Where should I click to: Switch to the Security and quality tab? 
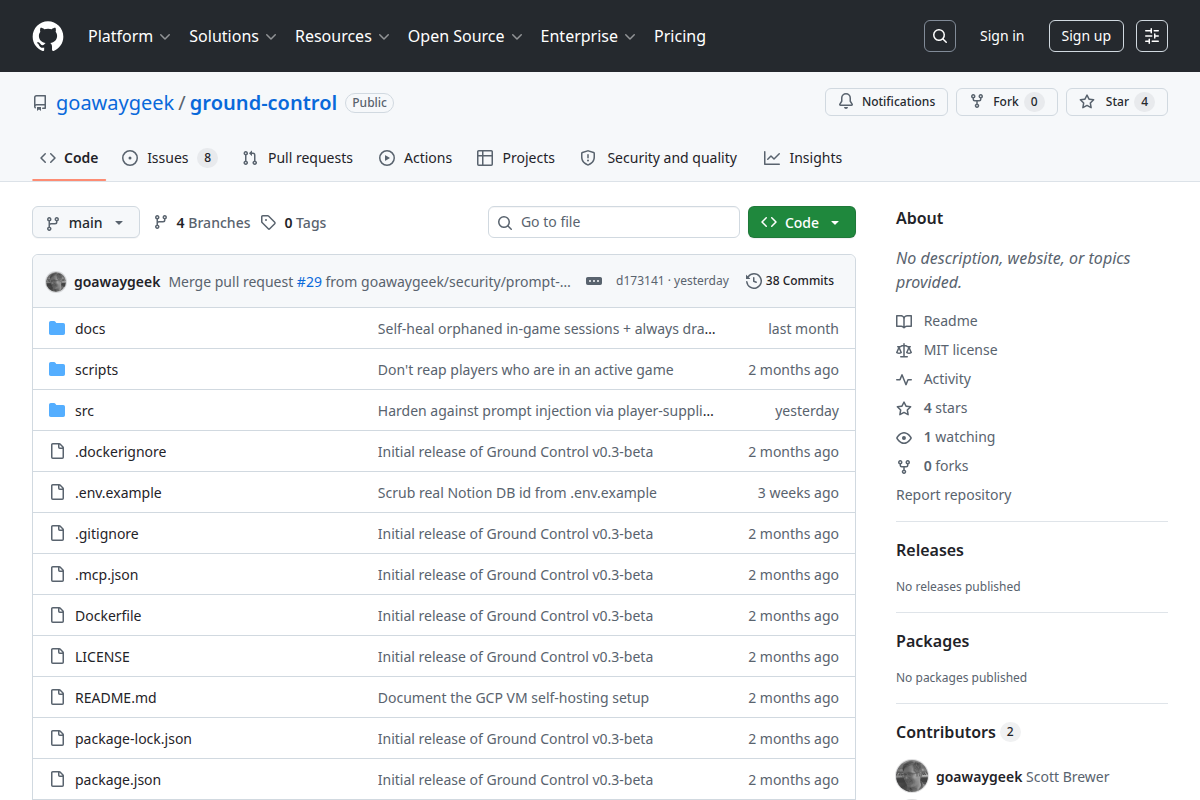tap(659, 158)
